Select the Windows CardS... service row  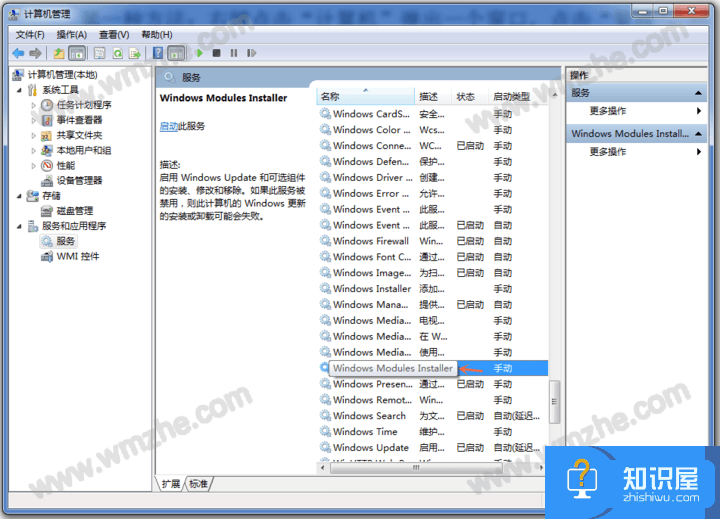pyautogui.click(x=432, y=114)
